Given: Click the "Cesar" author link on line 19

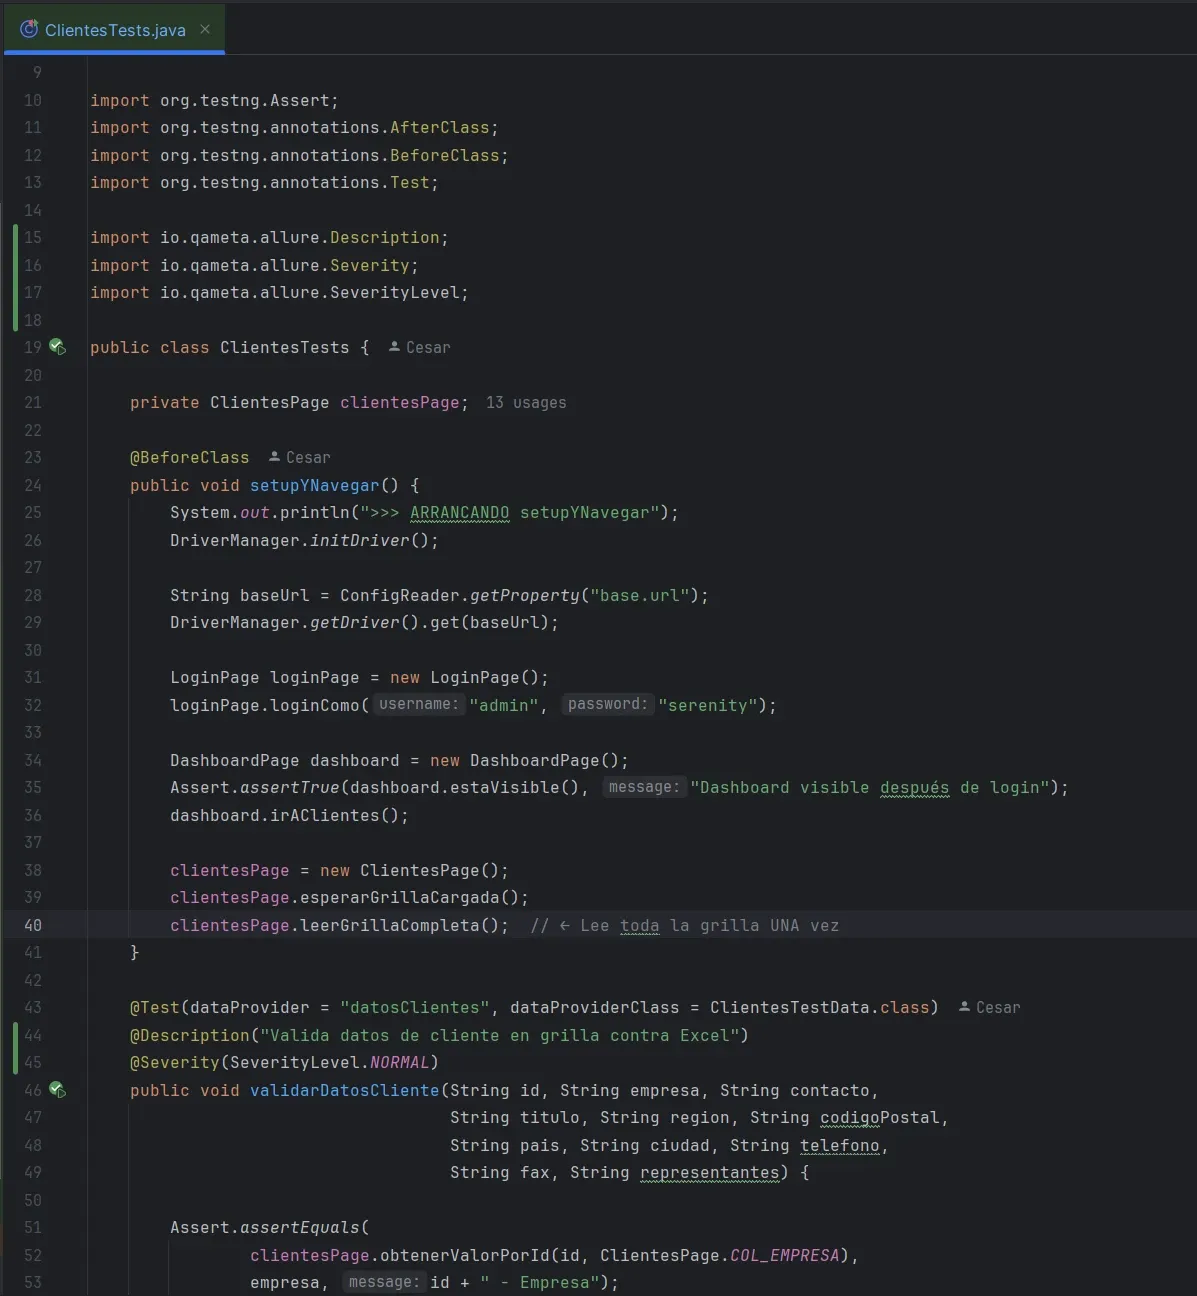Looking at the screenshot, I should (428, 347).
